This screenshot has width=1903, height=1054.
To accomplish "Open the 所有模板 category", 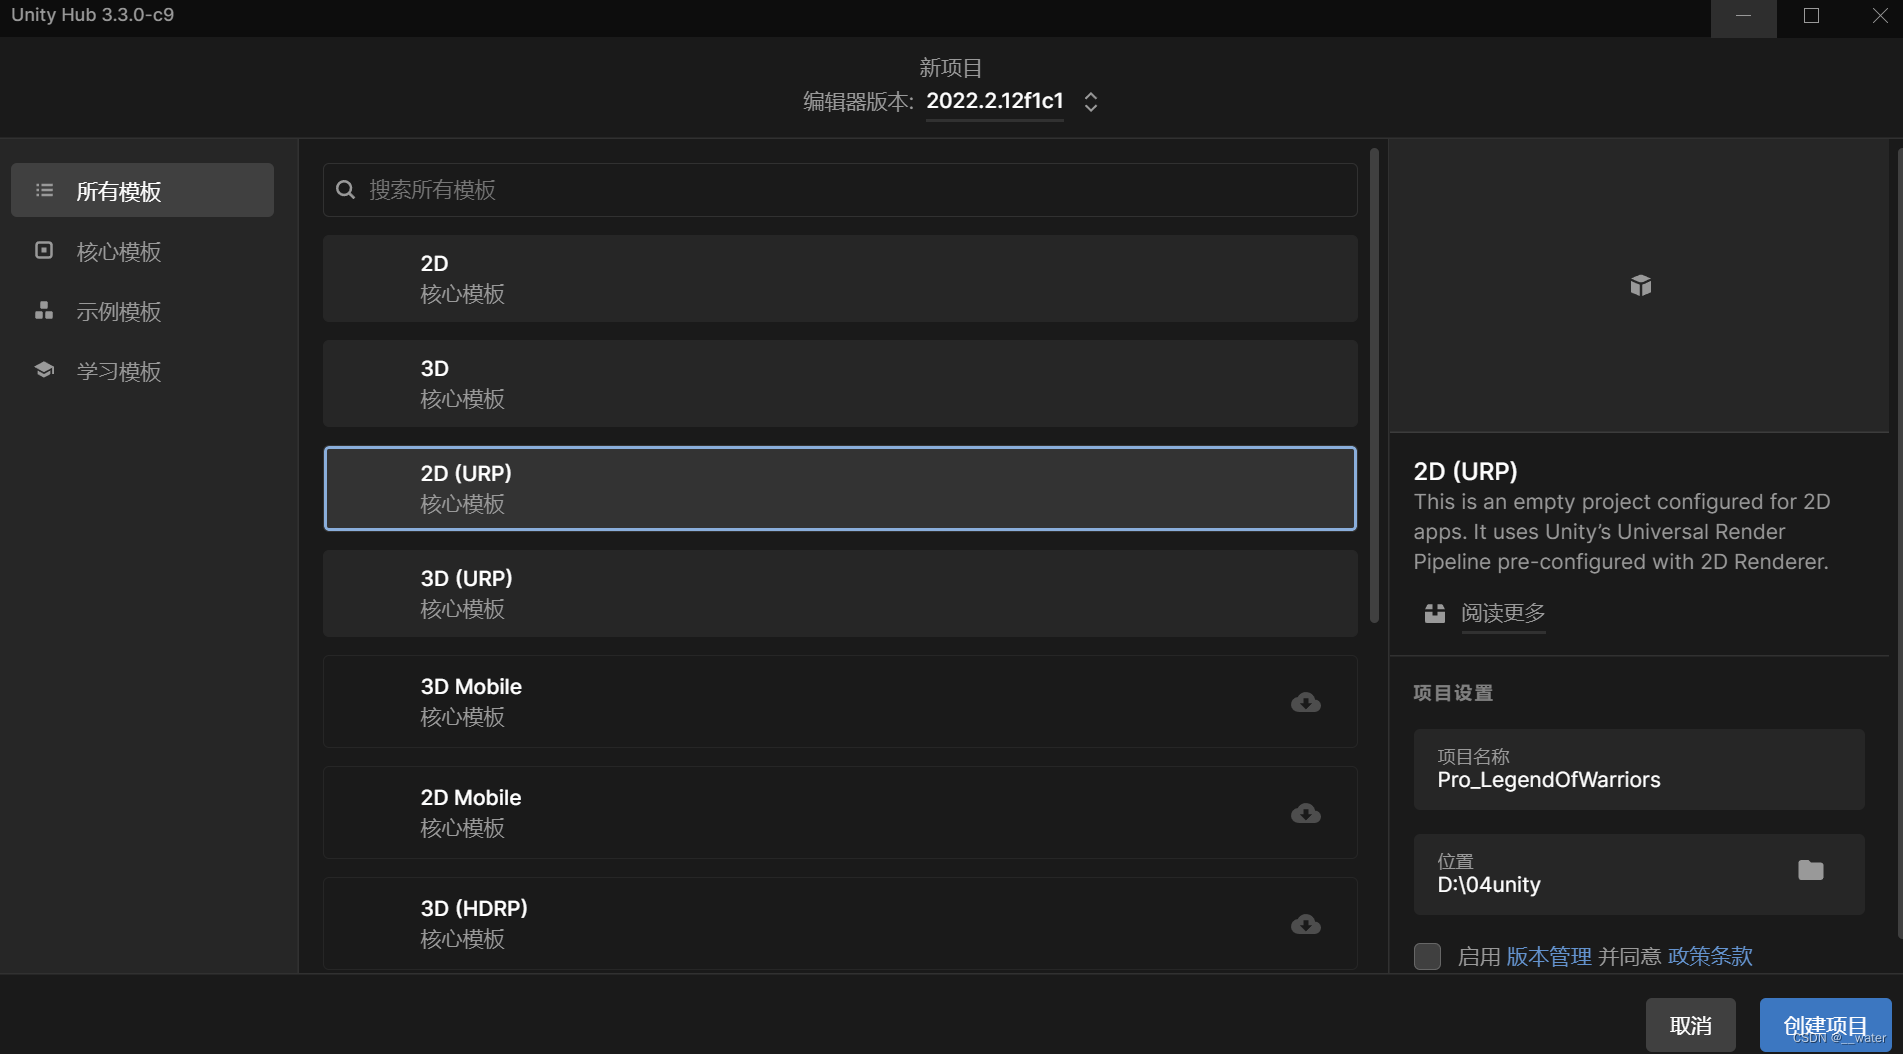I will coord(142,190).
